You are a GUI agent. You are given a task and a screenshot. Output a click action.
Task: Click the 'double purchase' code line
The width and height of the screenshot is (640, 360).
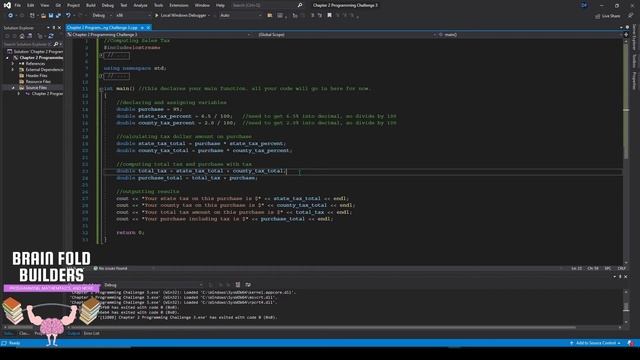pyautogui.click(x=149, y=109)
